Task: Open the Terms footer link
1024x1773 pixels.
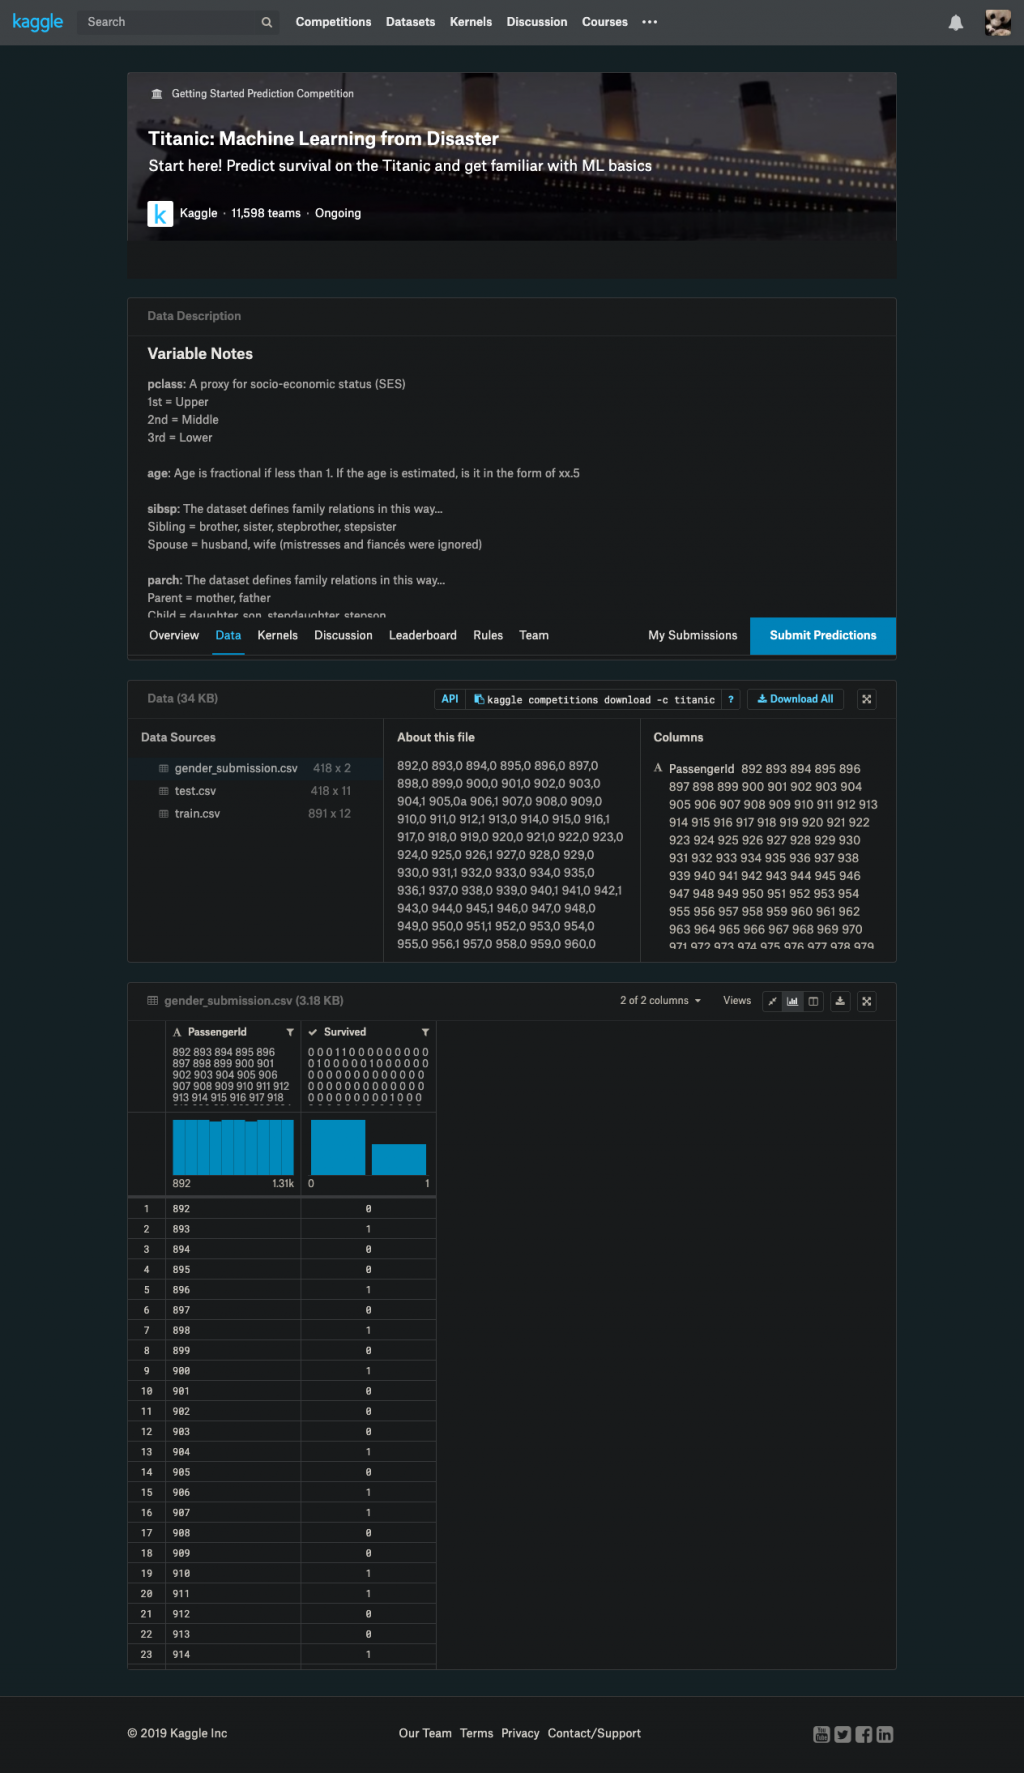Action: click(476, 1734)
